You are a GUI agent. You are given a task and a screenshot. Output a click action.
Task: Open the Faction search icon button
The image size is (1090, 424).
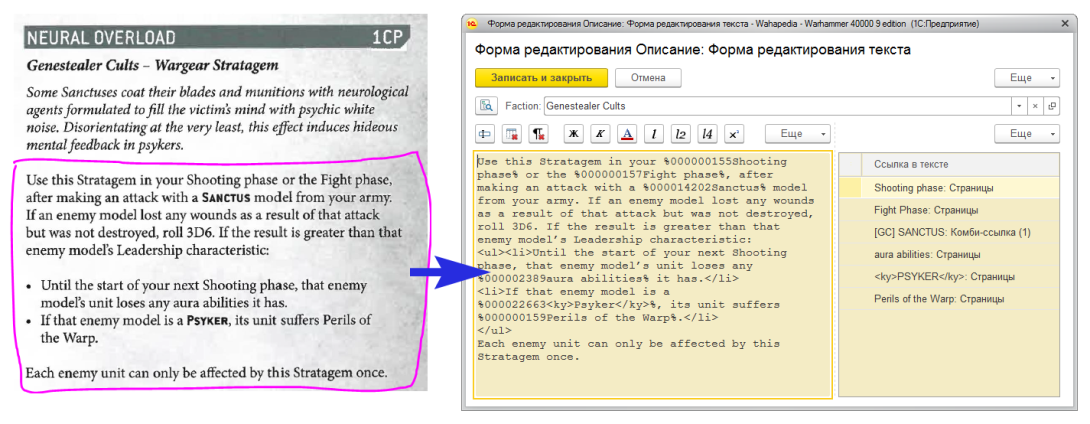(x=485, y=106)
